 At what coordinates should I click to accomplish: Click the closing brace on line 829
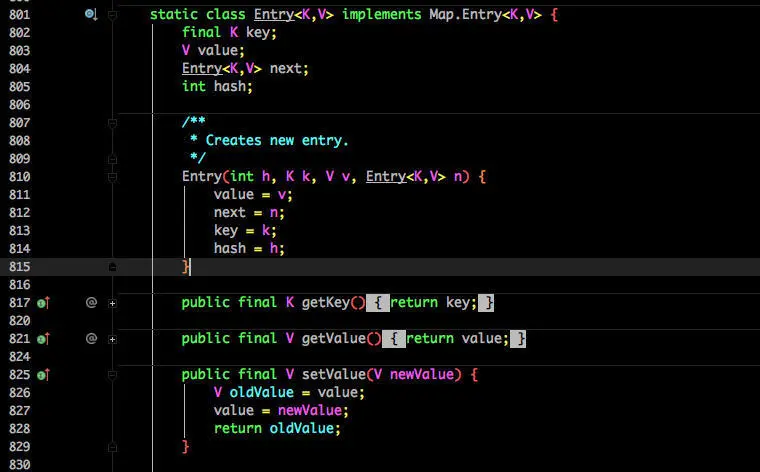(185, 446)
